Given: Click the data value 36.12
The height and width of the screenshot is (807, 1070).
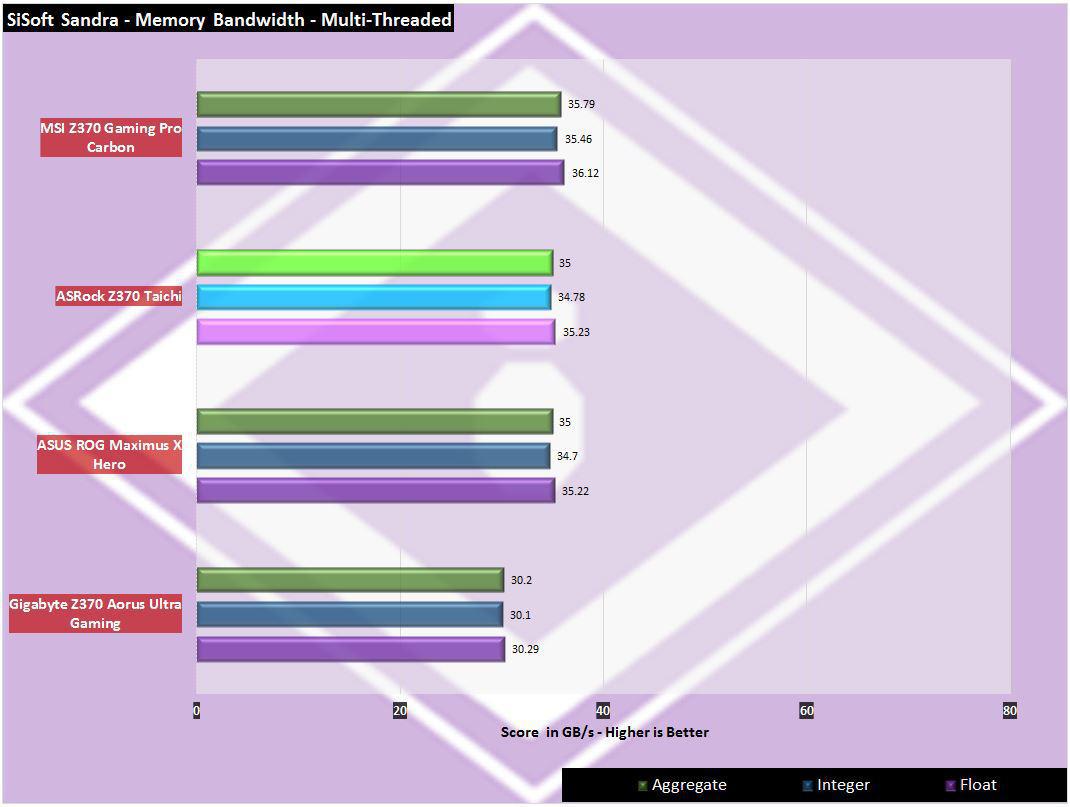Looking at the screenshot, I should click(x=585, y=173).
